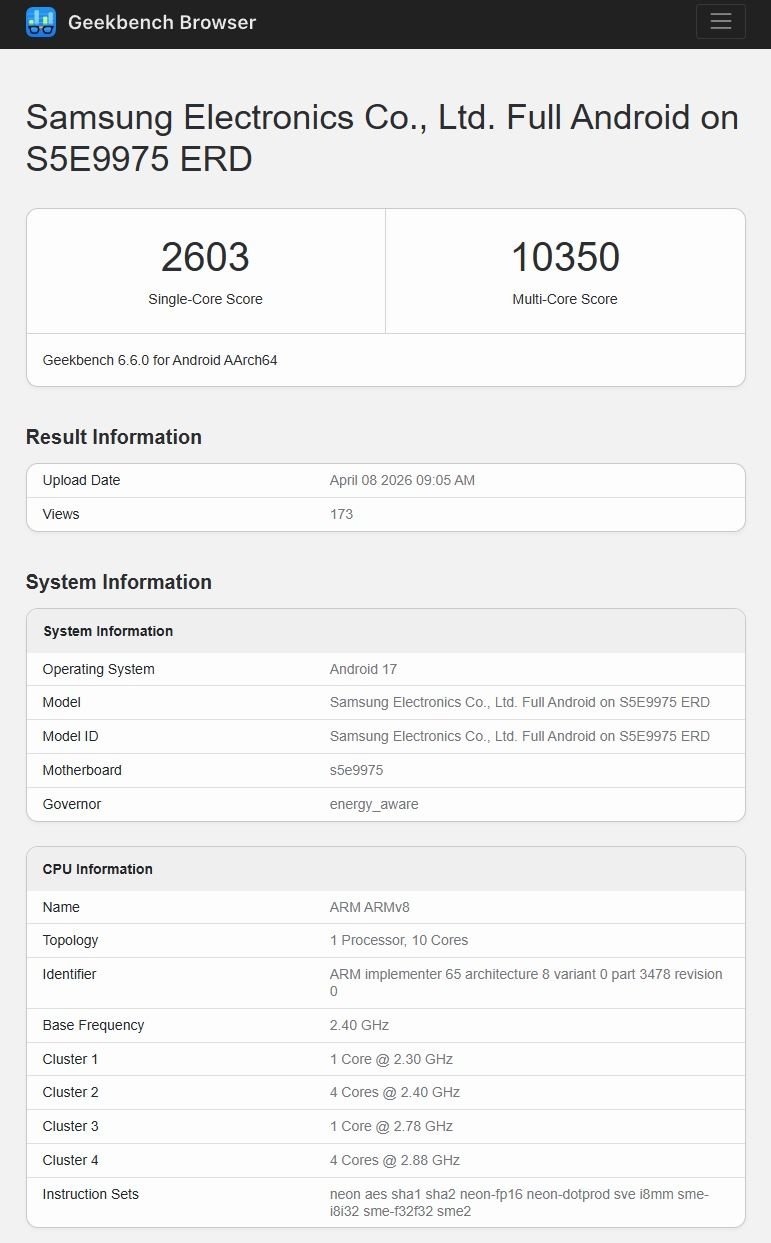Click the page title mentioning S5E9975 ERD
Screen dimensions: 771x1243
click(x=381, y=138)
